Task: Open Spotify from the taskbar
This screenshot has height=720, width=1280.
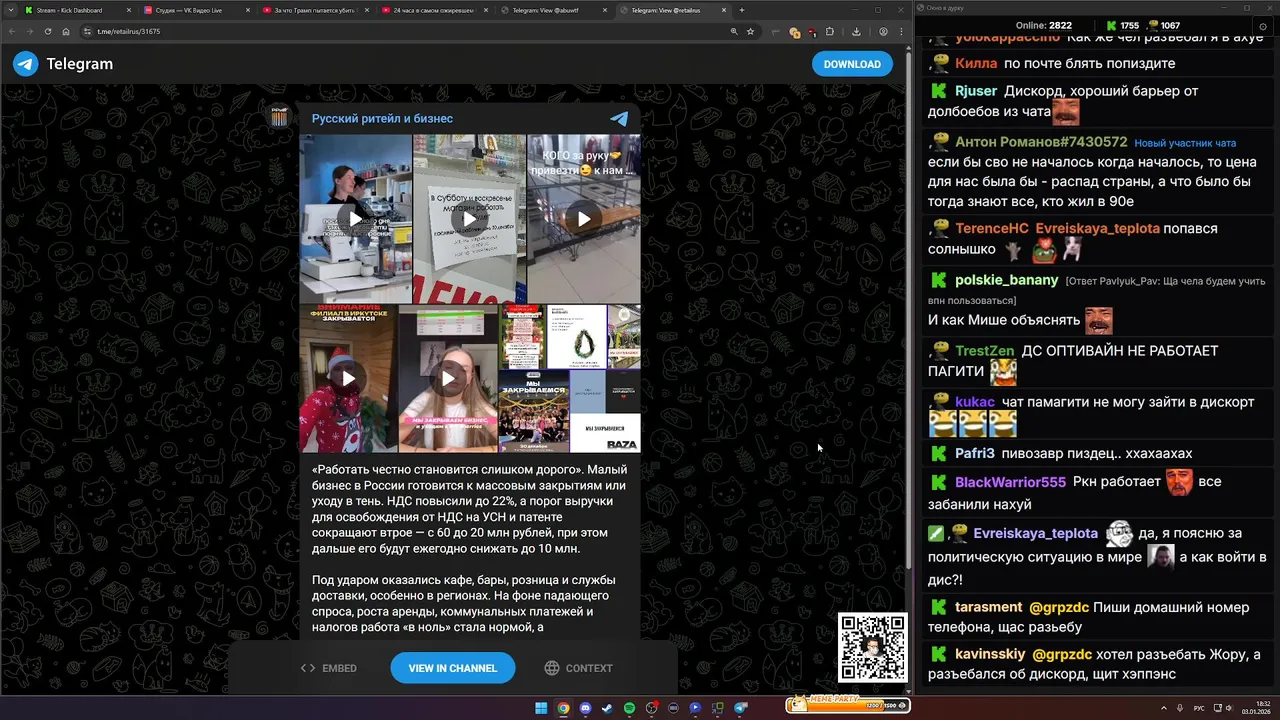Action: point(629,708)
